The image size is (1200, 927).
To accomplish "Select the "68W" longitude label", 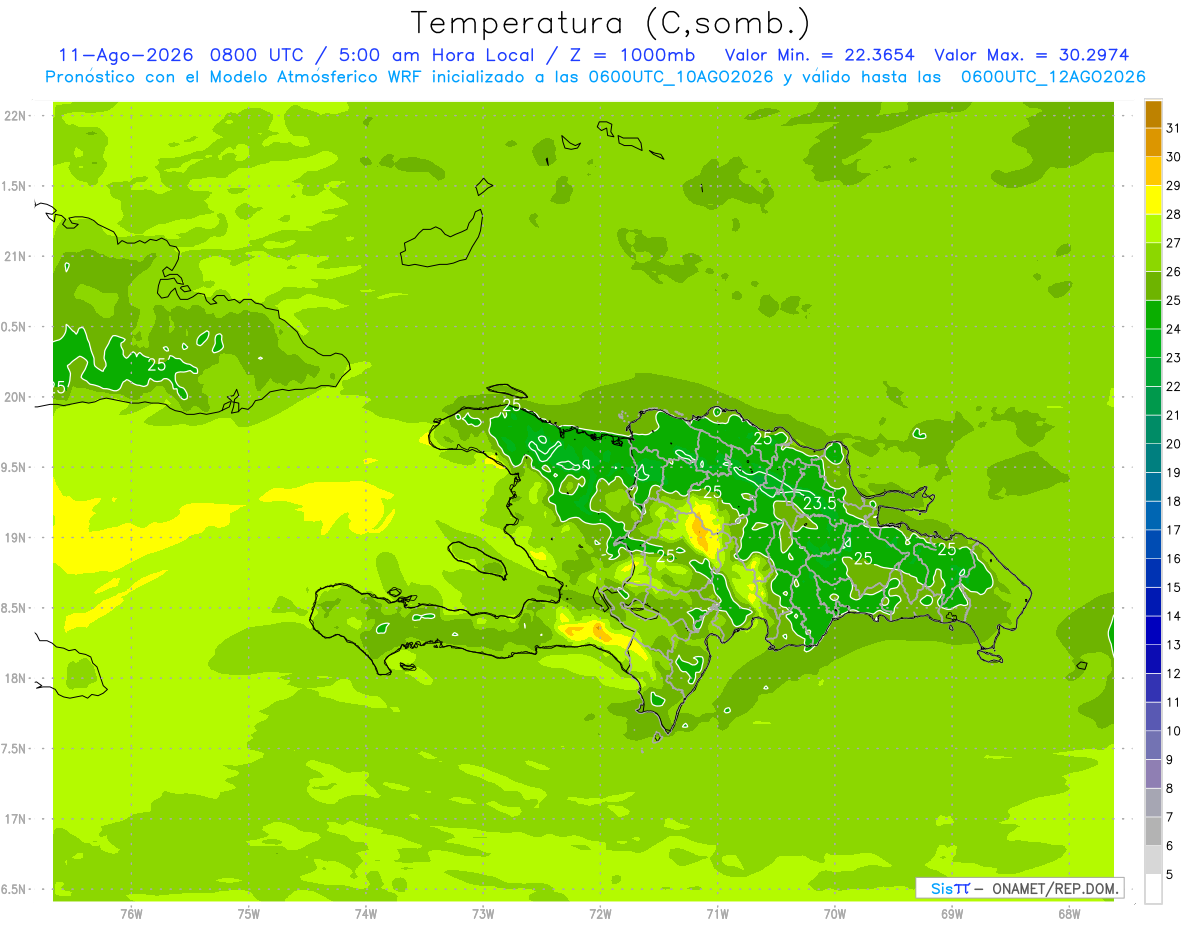I will pyautogui.click(x=1069, y=913).
